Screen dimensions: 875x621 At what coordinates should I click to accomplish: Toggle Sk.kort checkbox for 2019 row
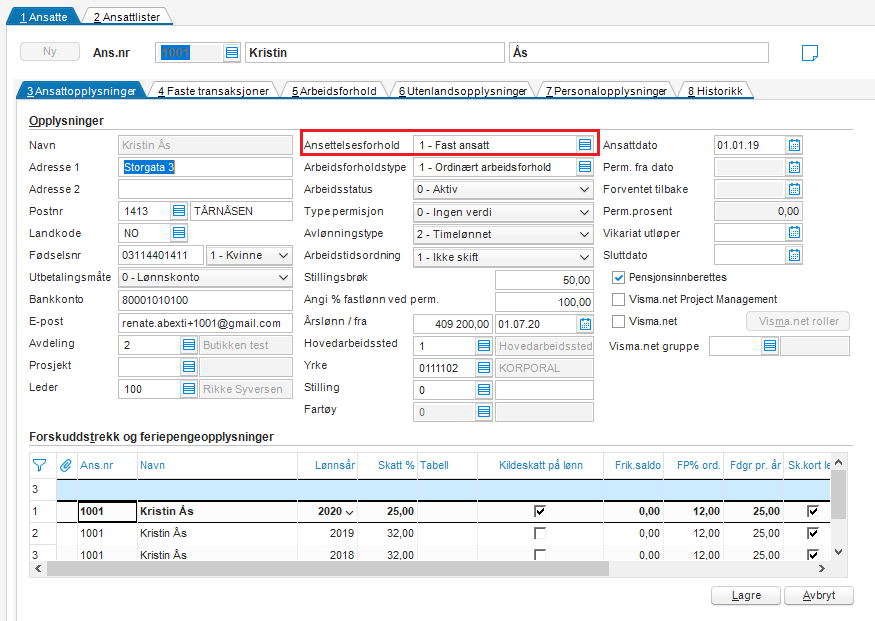click(813, 533)
